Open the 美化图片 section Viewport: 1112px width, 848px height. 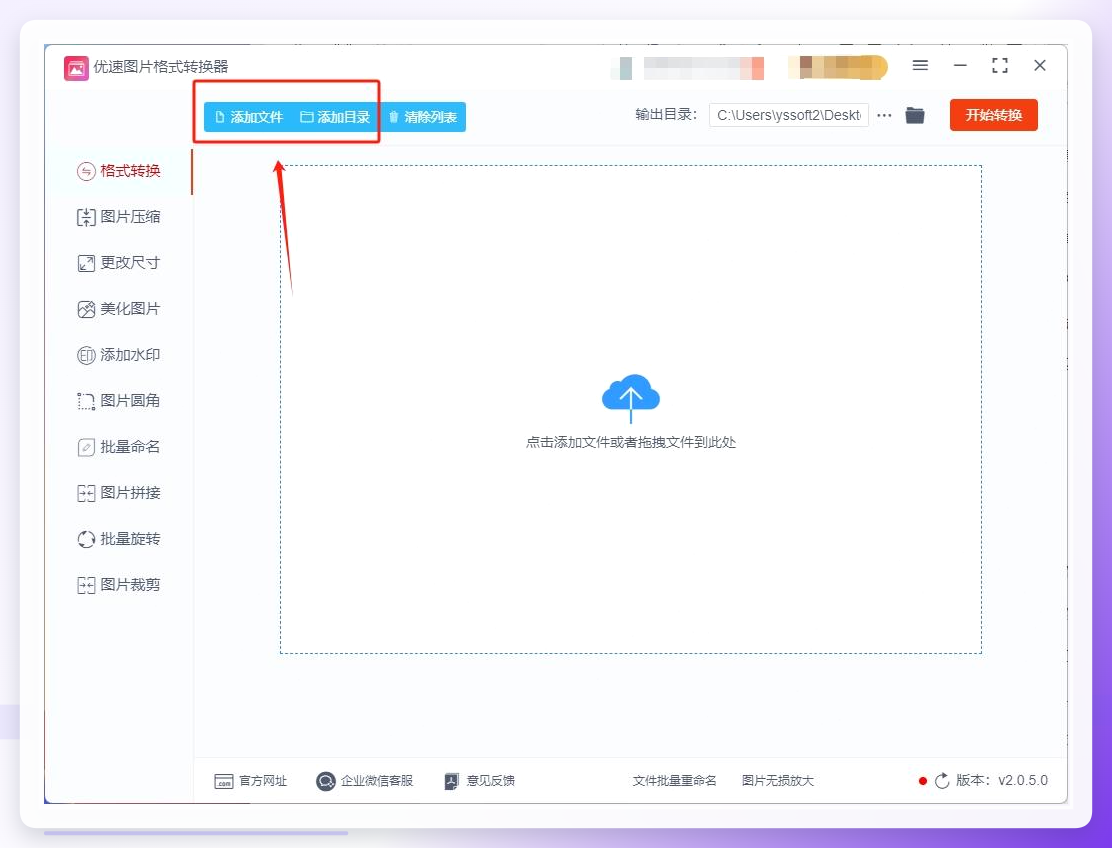click(x=118, y=309)
